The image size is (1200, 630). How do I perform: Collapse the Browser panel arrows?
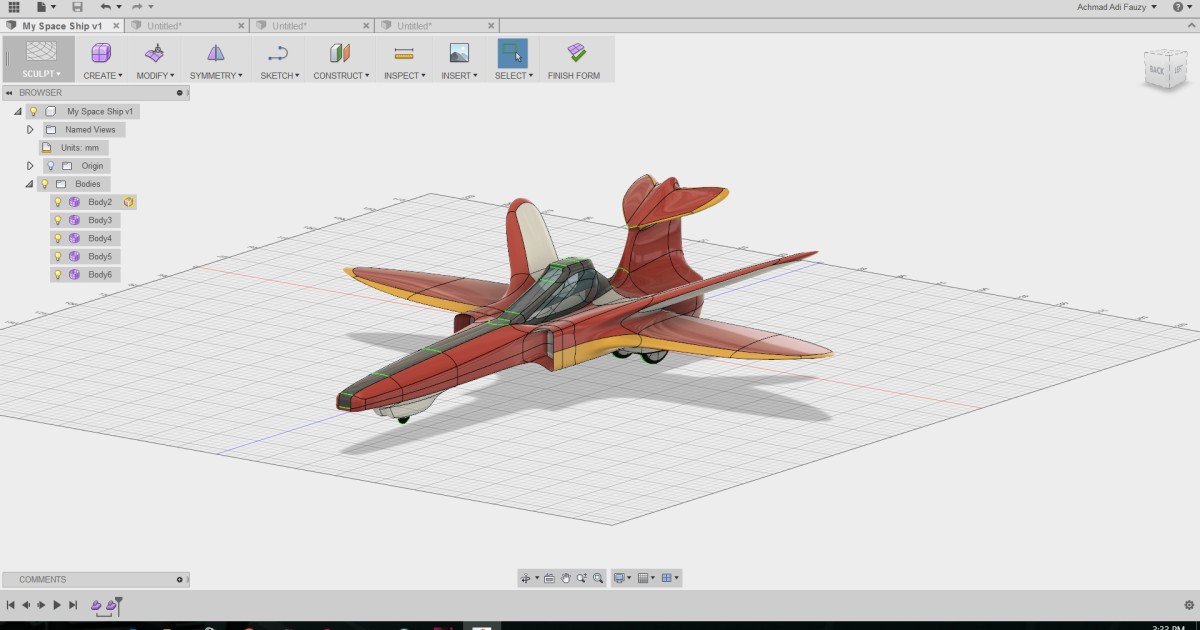(11, 93)
